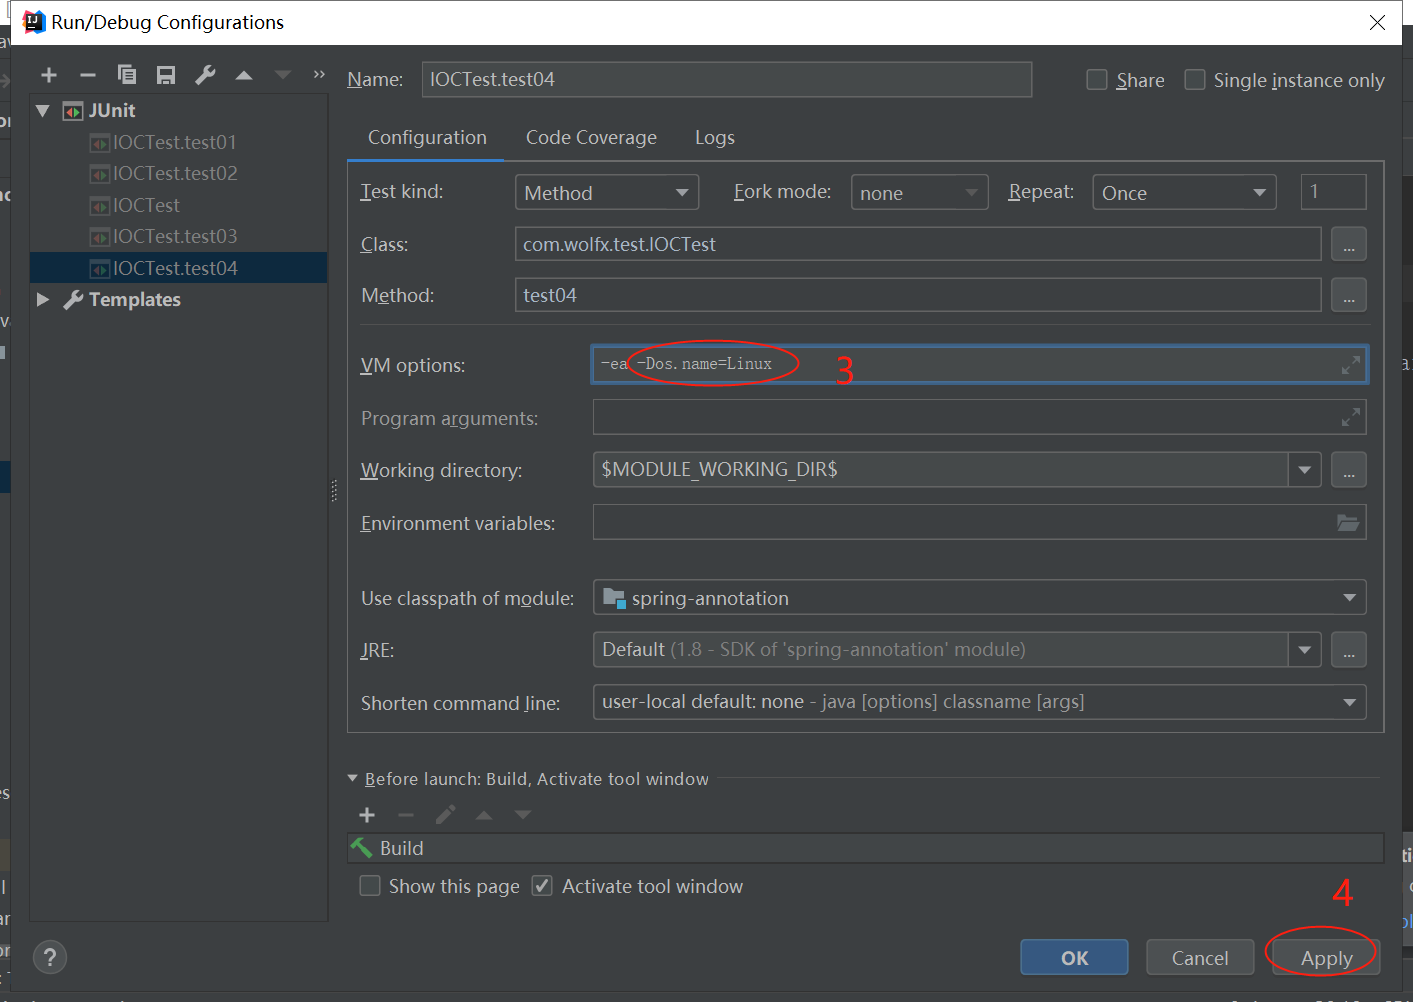The width and height of the screenshot is (1413, 1002).
Task: Move the before launch task up
Action: [x=484, y=815]
